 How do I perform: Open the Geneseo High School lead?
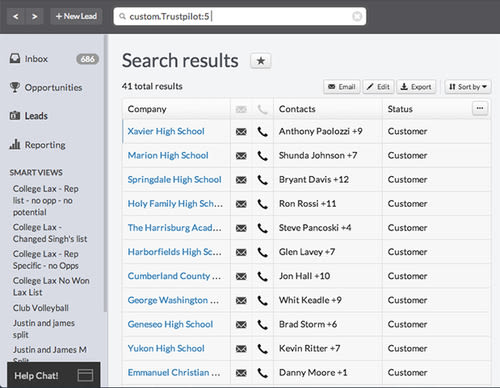[170, 324]
